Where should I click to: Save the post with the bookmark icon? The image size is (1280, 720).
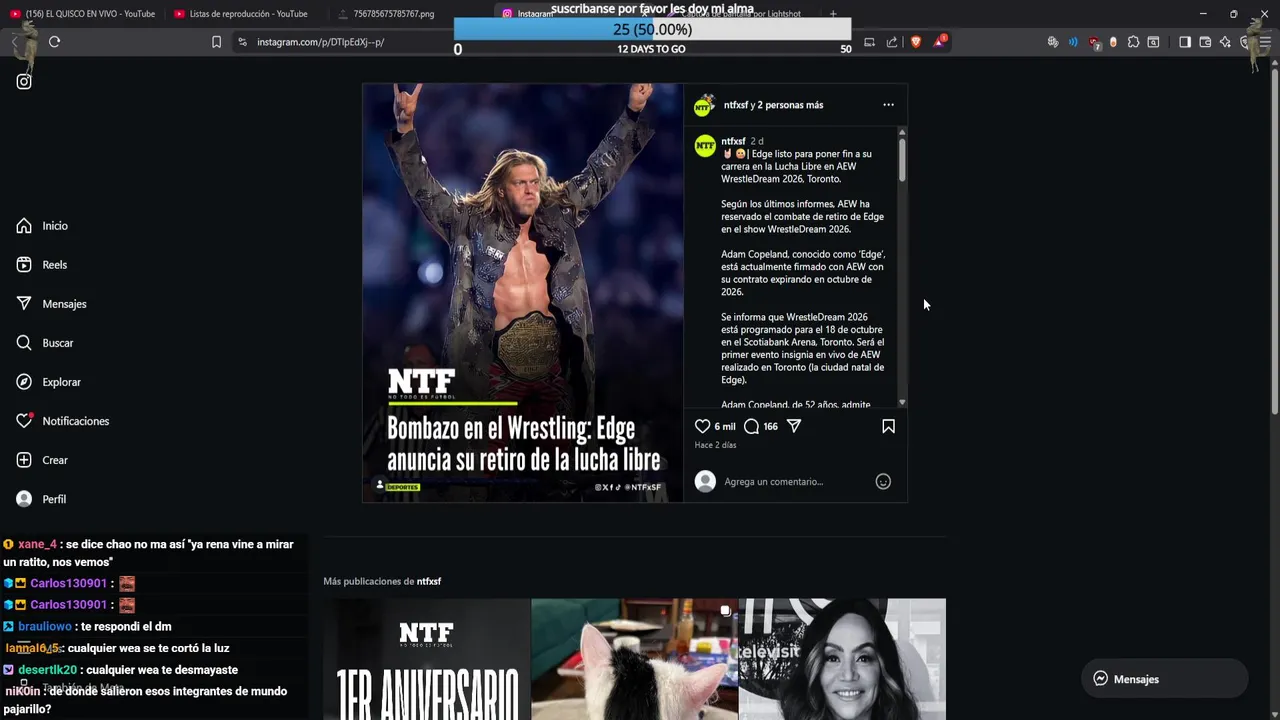(888, 426)
